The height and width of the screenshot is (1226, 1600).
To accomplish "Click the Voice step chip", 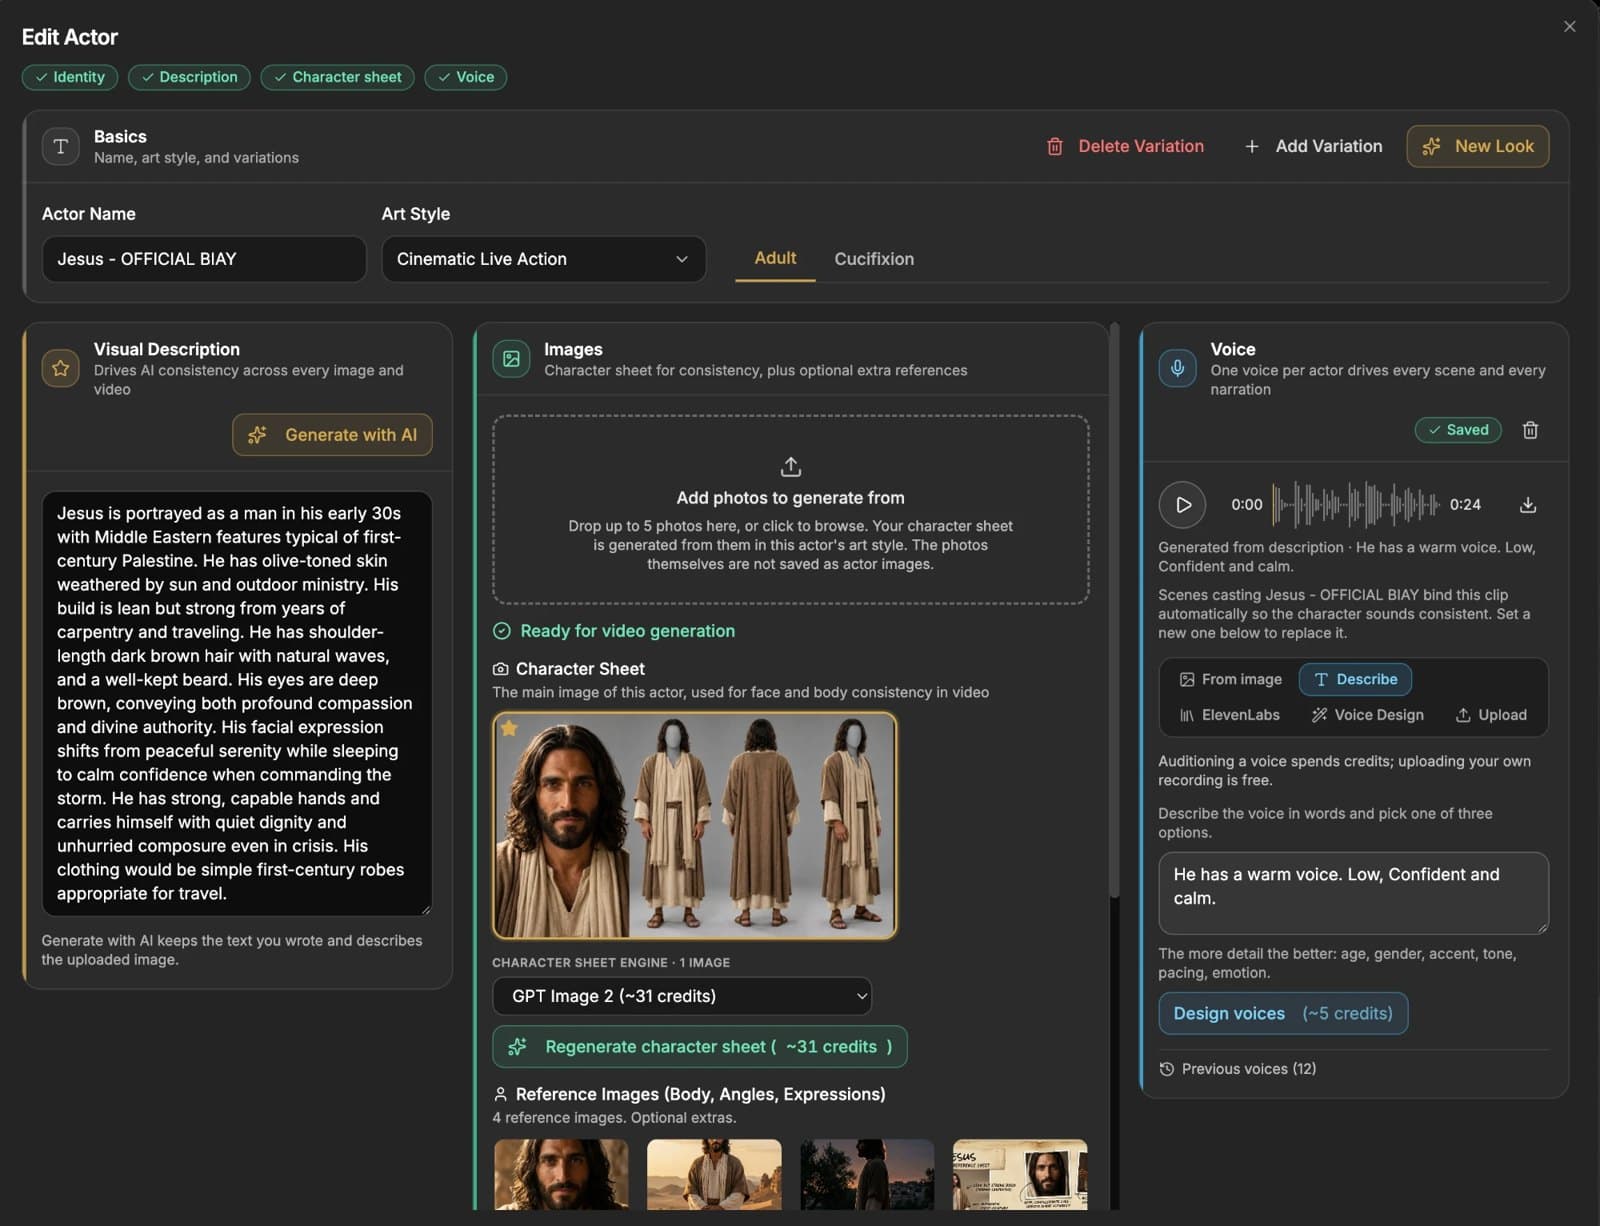I will 465,77.
